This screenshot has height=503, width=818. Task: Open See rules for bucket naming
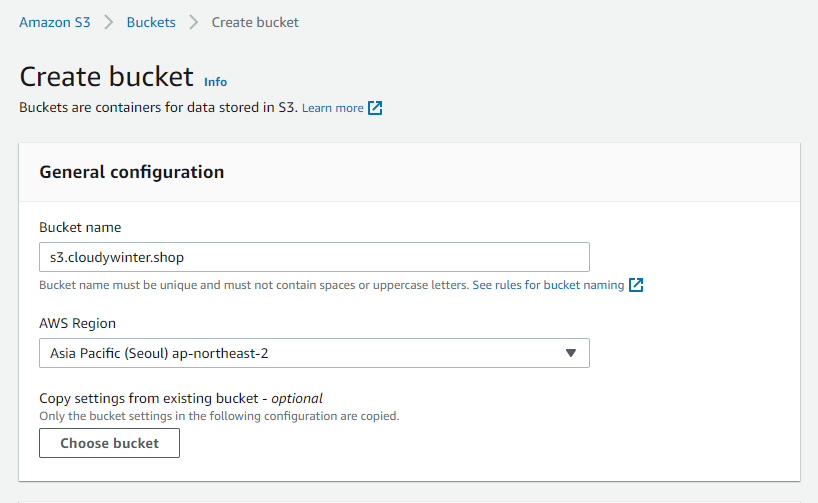pos(548,285)
